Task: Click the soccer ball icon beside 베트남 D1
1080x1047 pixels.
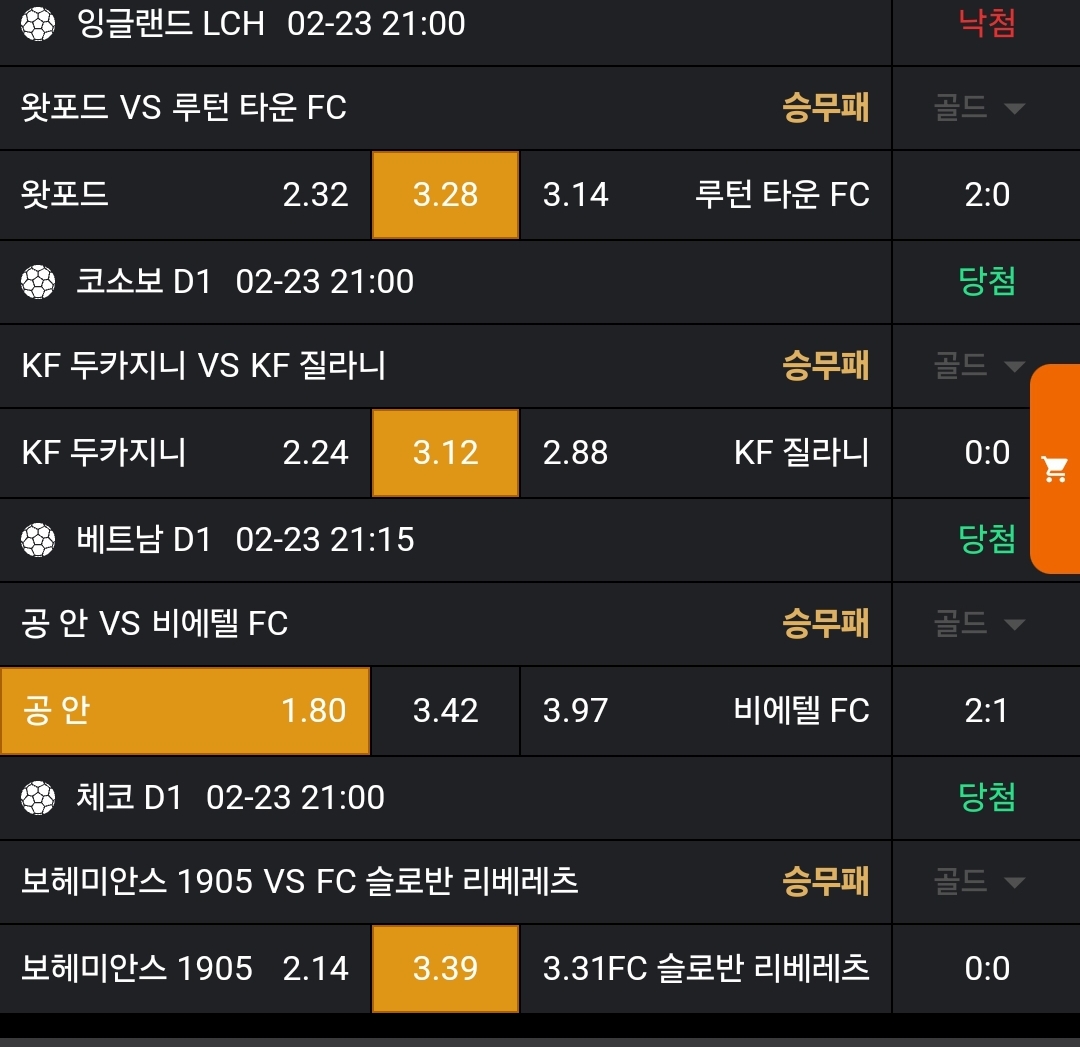Action: (38, 540)
